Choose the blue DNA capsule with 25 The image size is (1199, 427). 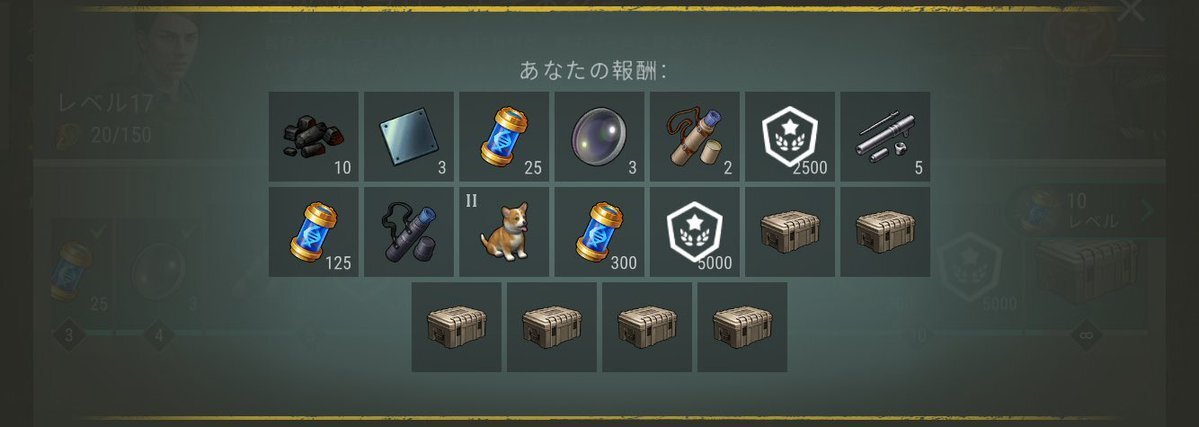504,137
